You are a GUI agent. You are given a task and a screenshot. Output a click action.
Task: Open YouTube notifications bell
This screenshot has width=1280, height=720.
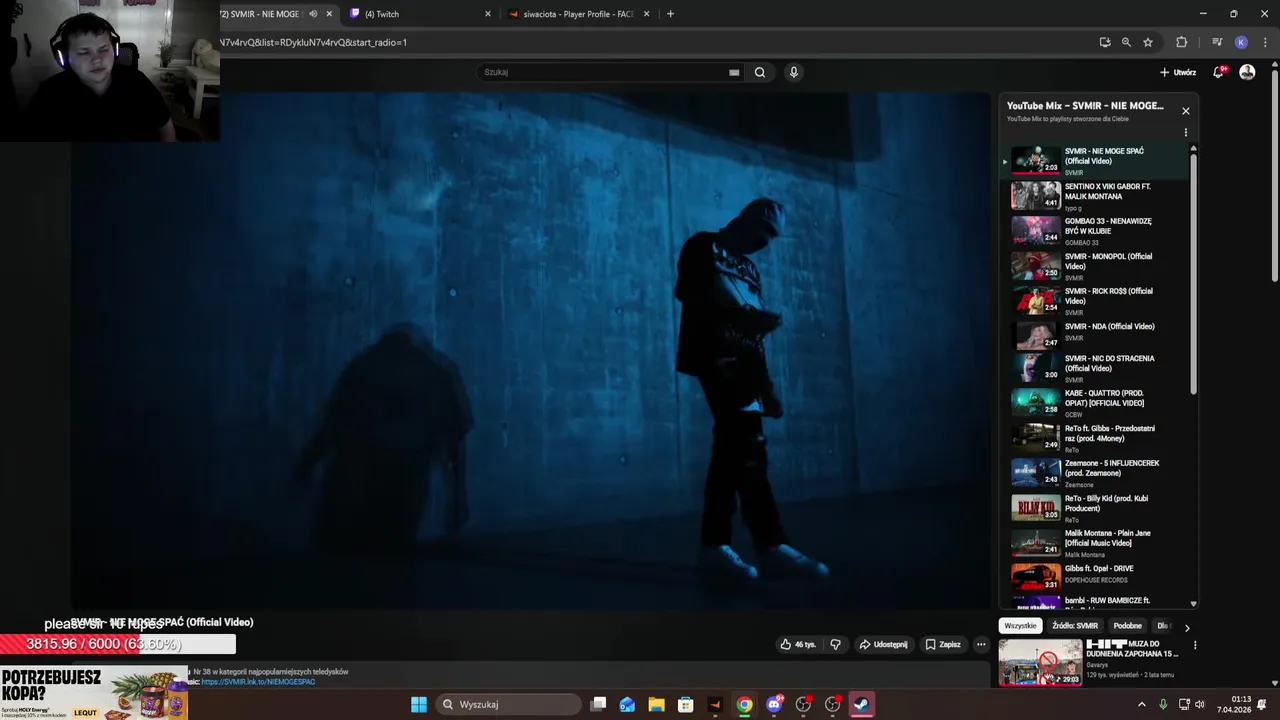1219,72
